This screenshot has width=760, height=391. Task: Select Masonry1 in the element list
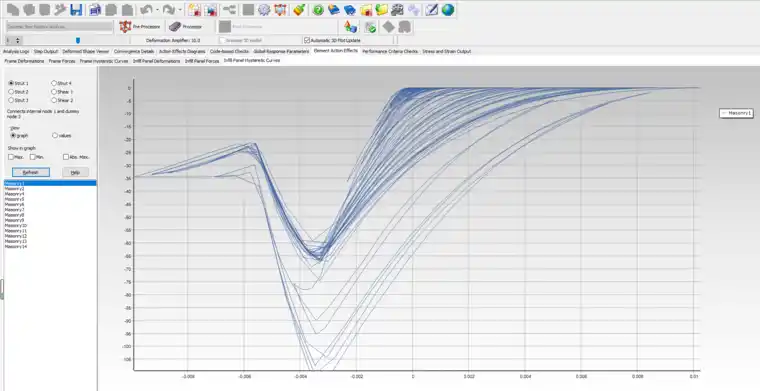click(50, 183)
